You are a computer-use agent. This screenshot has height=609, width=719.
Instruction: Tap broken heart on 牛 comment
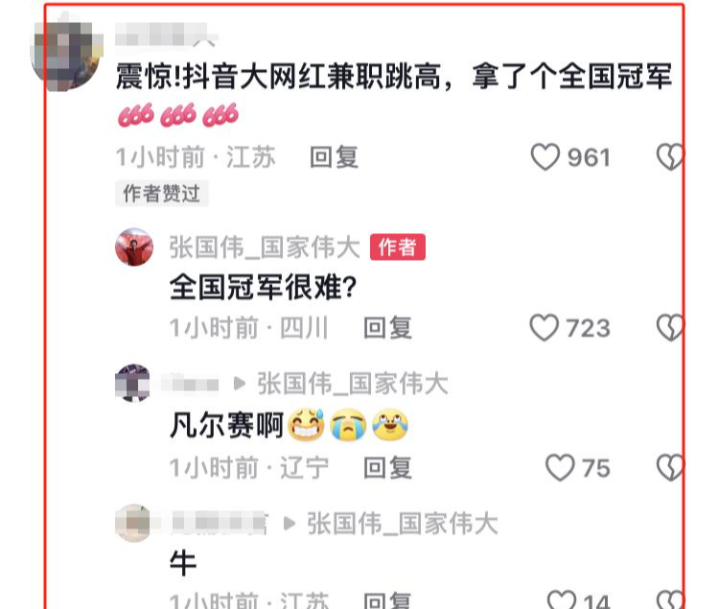click(x=670, y=599)
